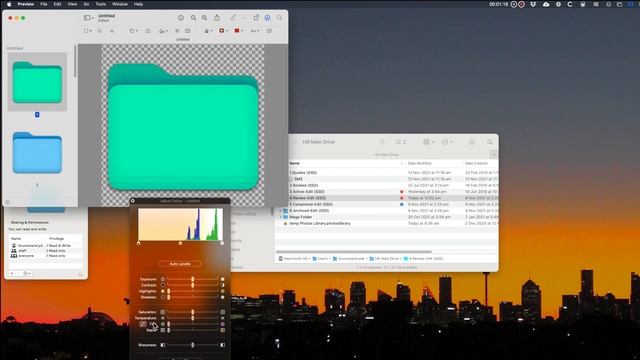Pick the eyedropper tool in Adjust Colour panel
This screenshot has width=640, height=360.
pos(143,324)
